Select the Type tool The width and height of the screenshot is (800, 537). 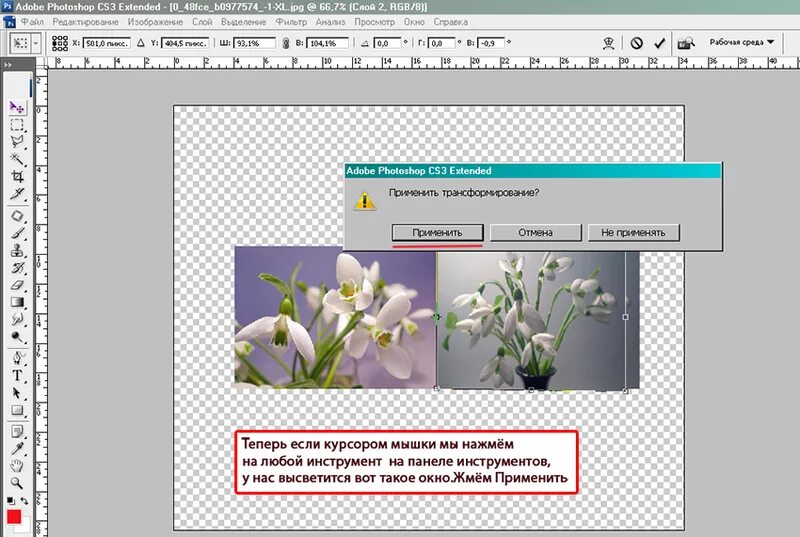coord(16,375)
